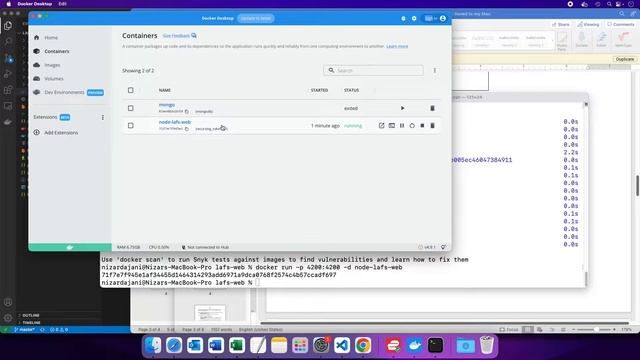Click Not connected to Hub status
Image resolution: width=640 pixels, height=360 pixels.
205,247
